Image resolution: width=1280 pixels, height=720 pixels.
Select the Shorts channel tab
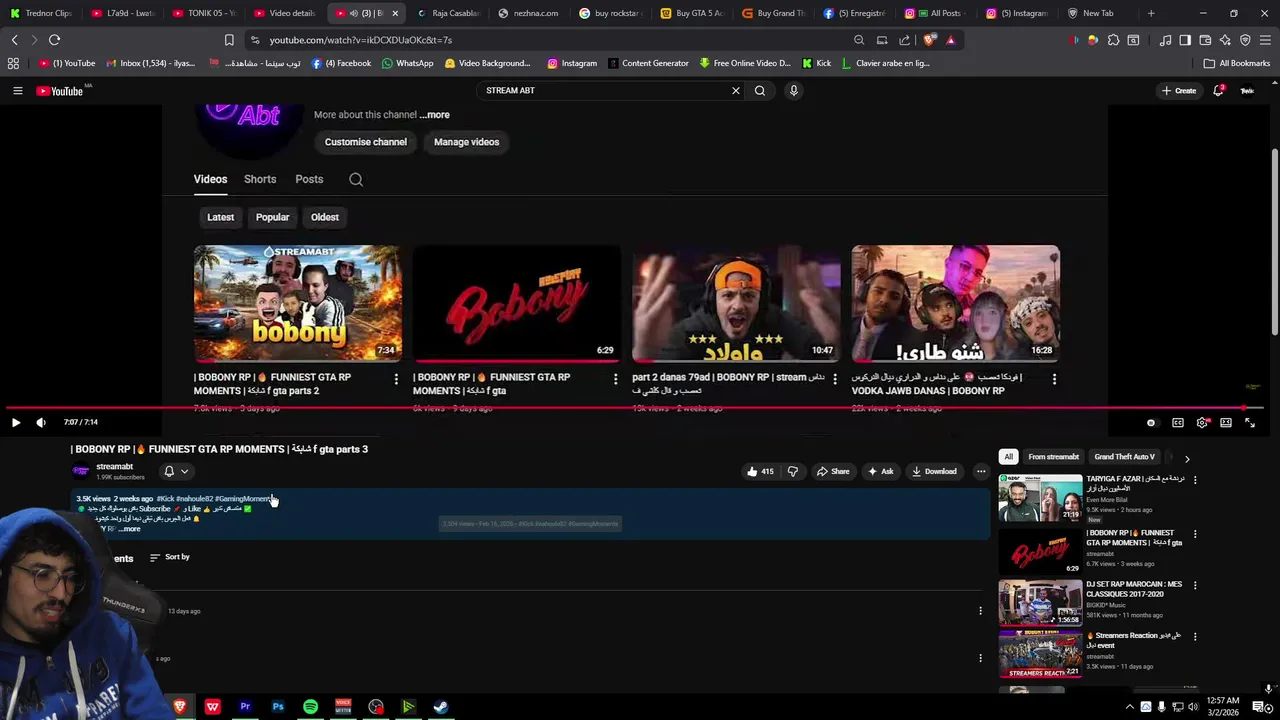(260, 179)
